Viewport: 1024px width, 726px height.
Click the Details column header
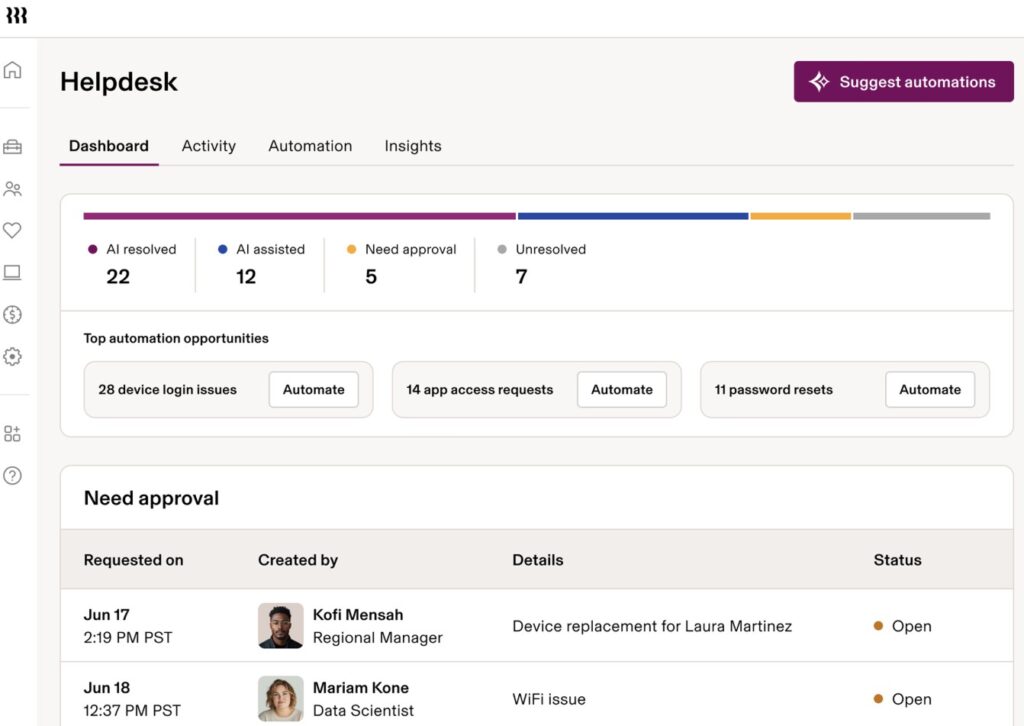(537, 560)
